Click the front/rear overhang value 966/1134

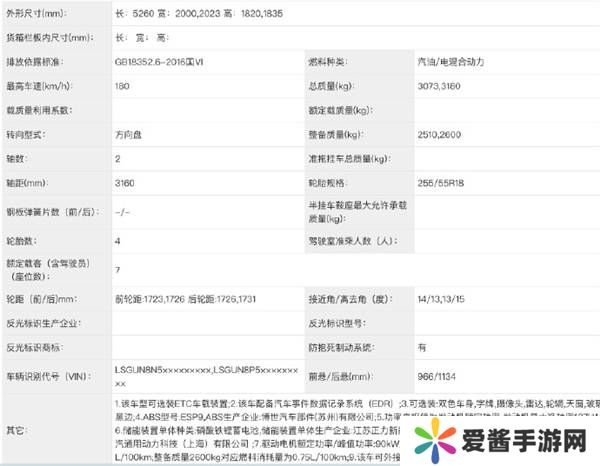coord(438,374)
